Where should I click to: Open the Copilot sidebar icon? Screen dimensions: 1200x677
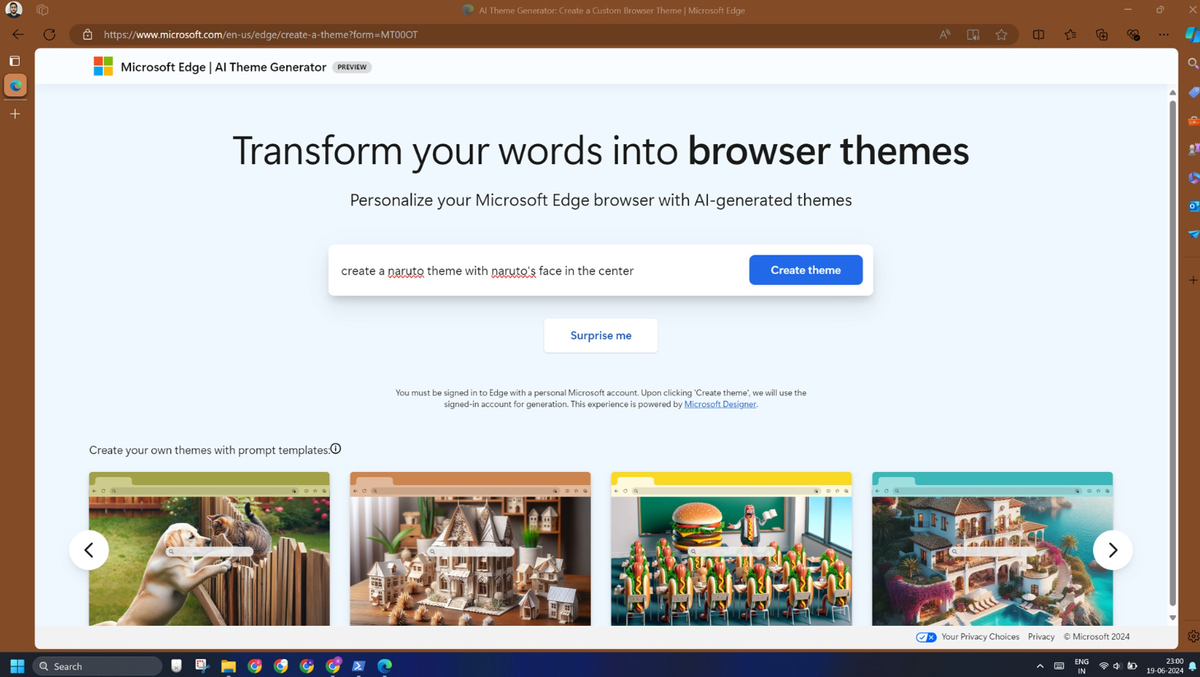[1191, 34]
